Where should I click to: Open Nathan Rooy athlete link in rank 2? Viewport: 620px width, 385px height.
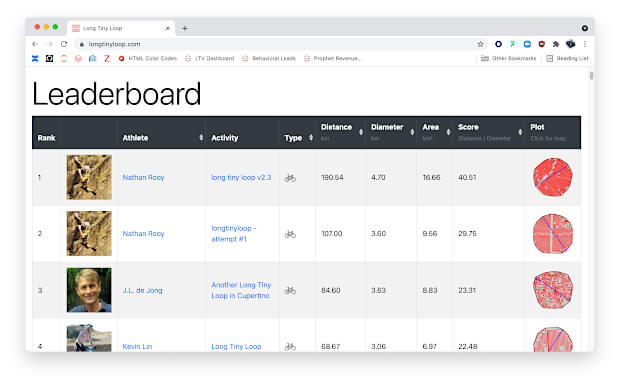[143, 234]
